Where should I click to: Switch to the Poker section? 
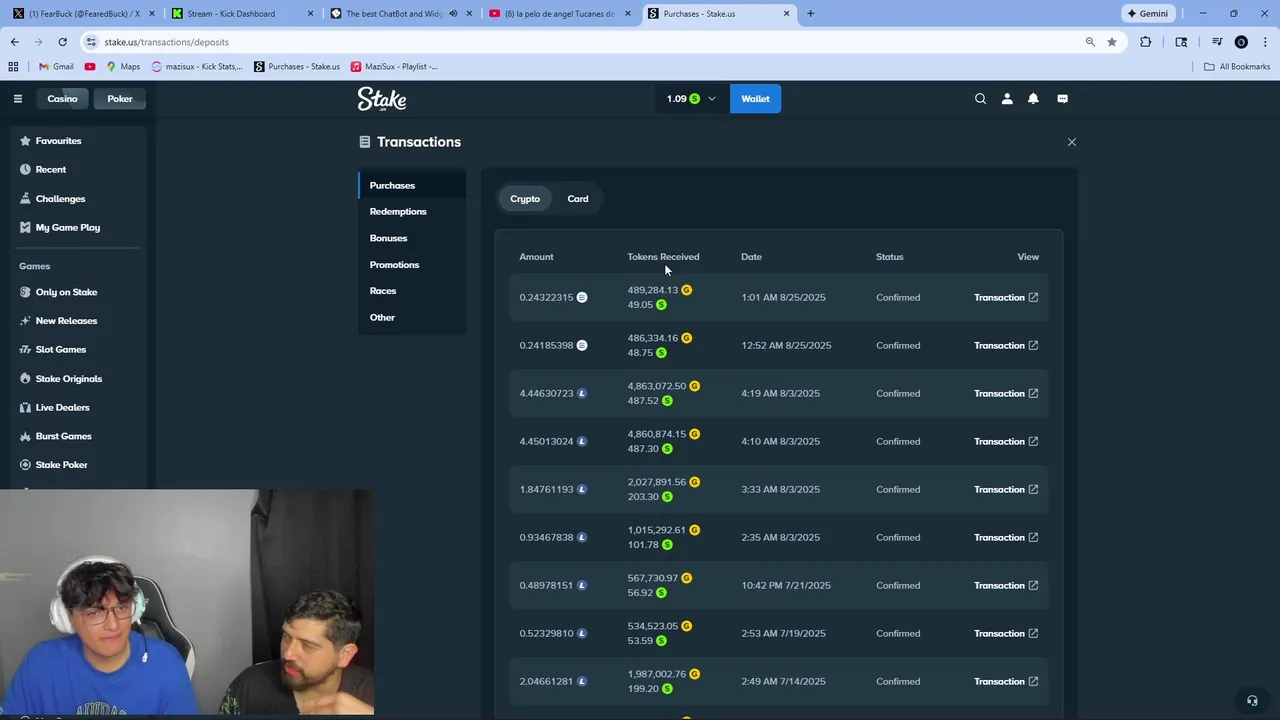click(120, 98)
